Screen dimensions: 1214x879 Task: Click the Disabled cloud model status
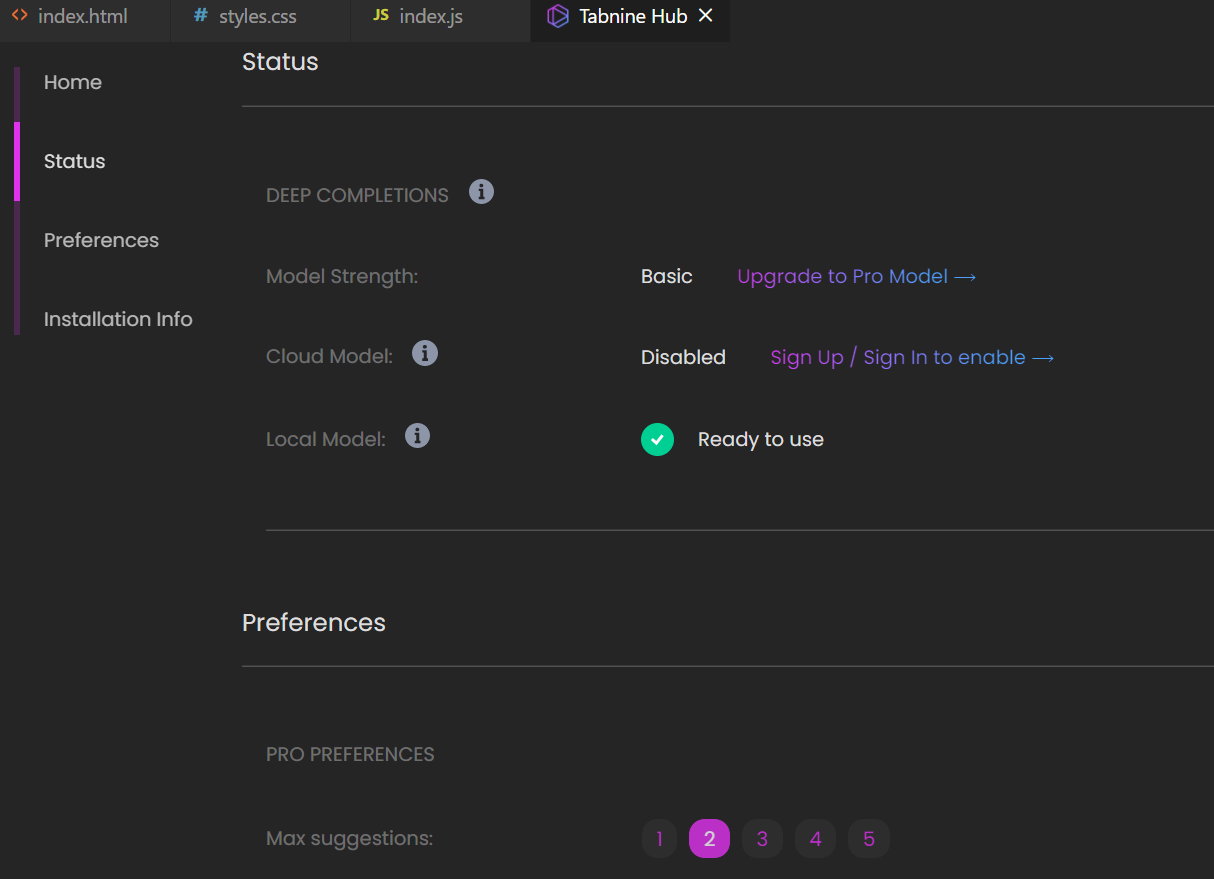[x=683, y=357]
